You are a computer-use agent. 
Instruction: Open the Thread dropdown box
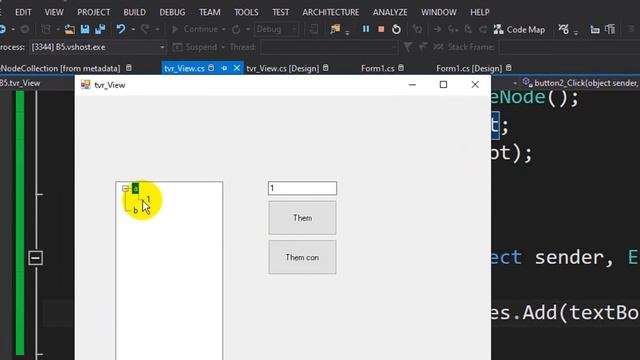click(x=329, y=47)
